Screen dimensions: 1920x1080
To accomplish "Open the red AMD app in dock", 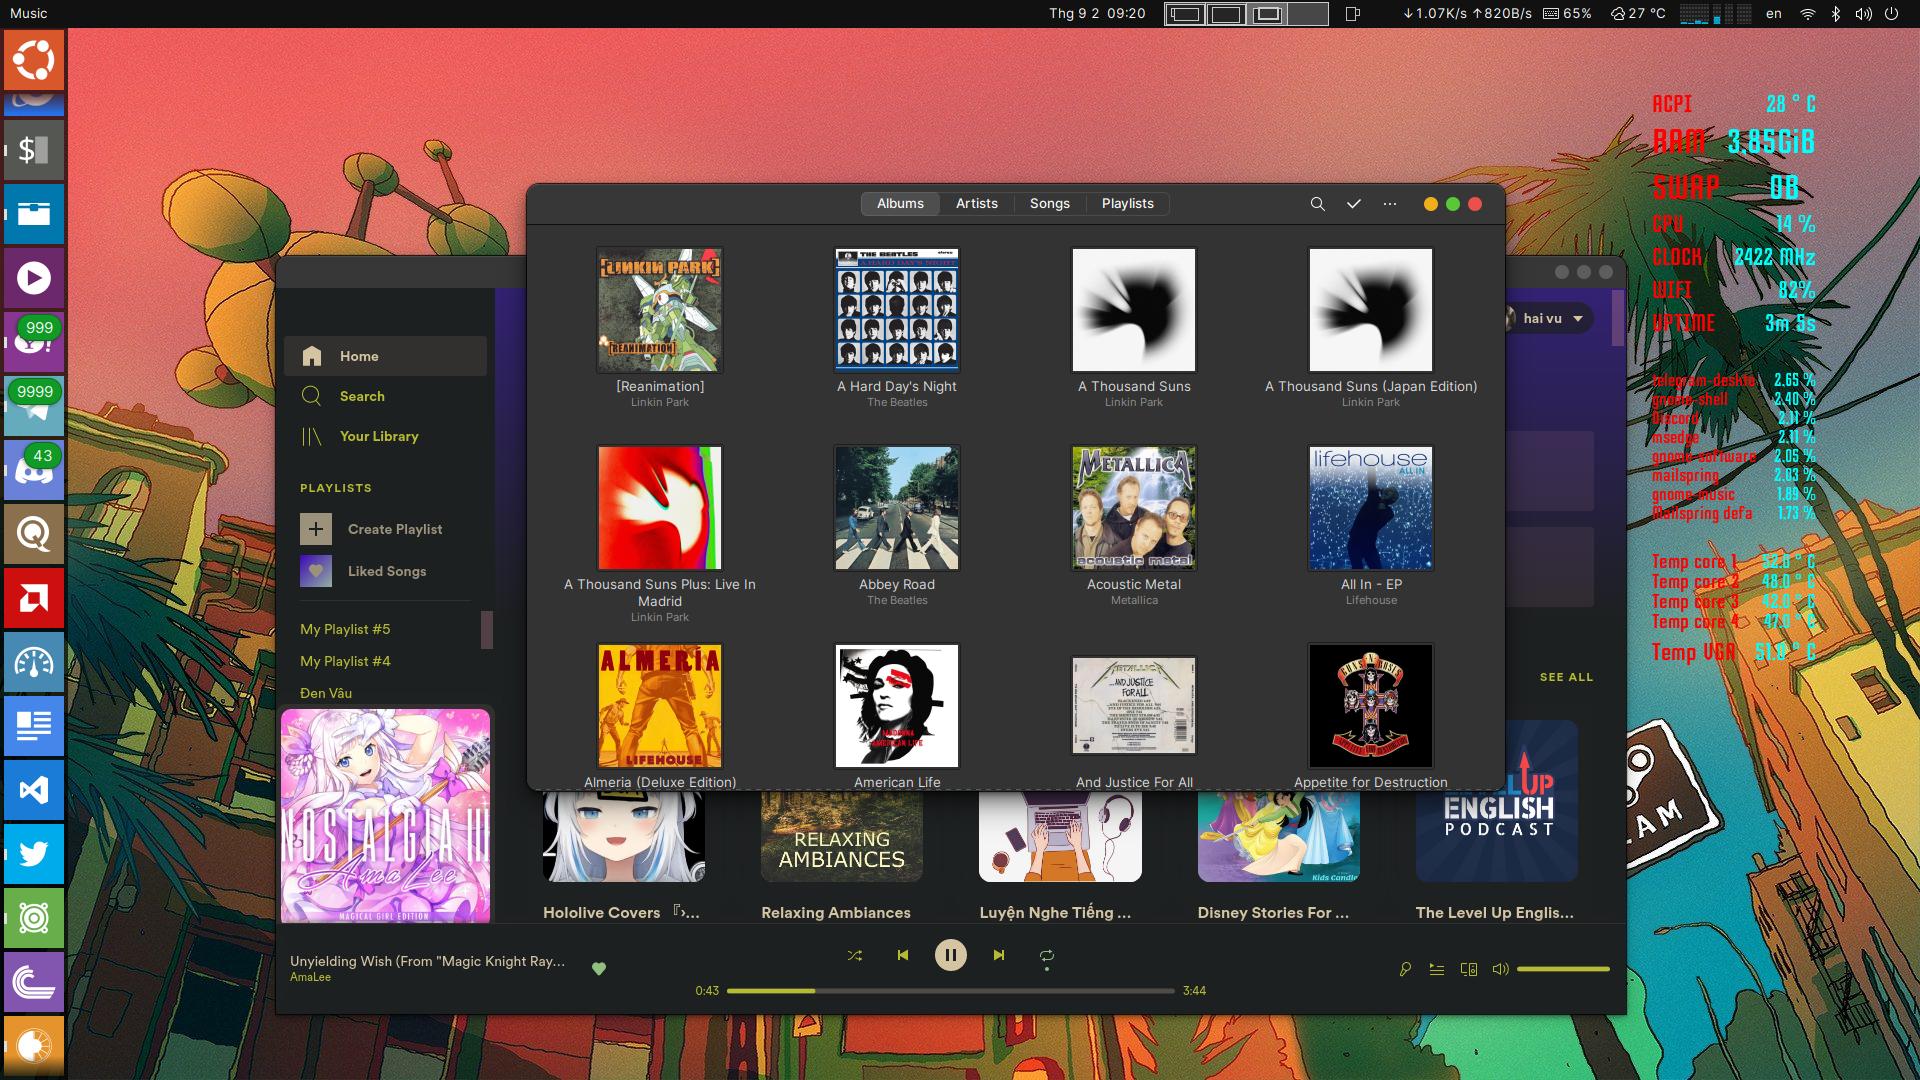I will click(x=34, y=598).
